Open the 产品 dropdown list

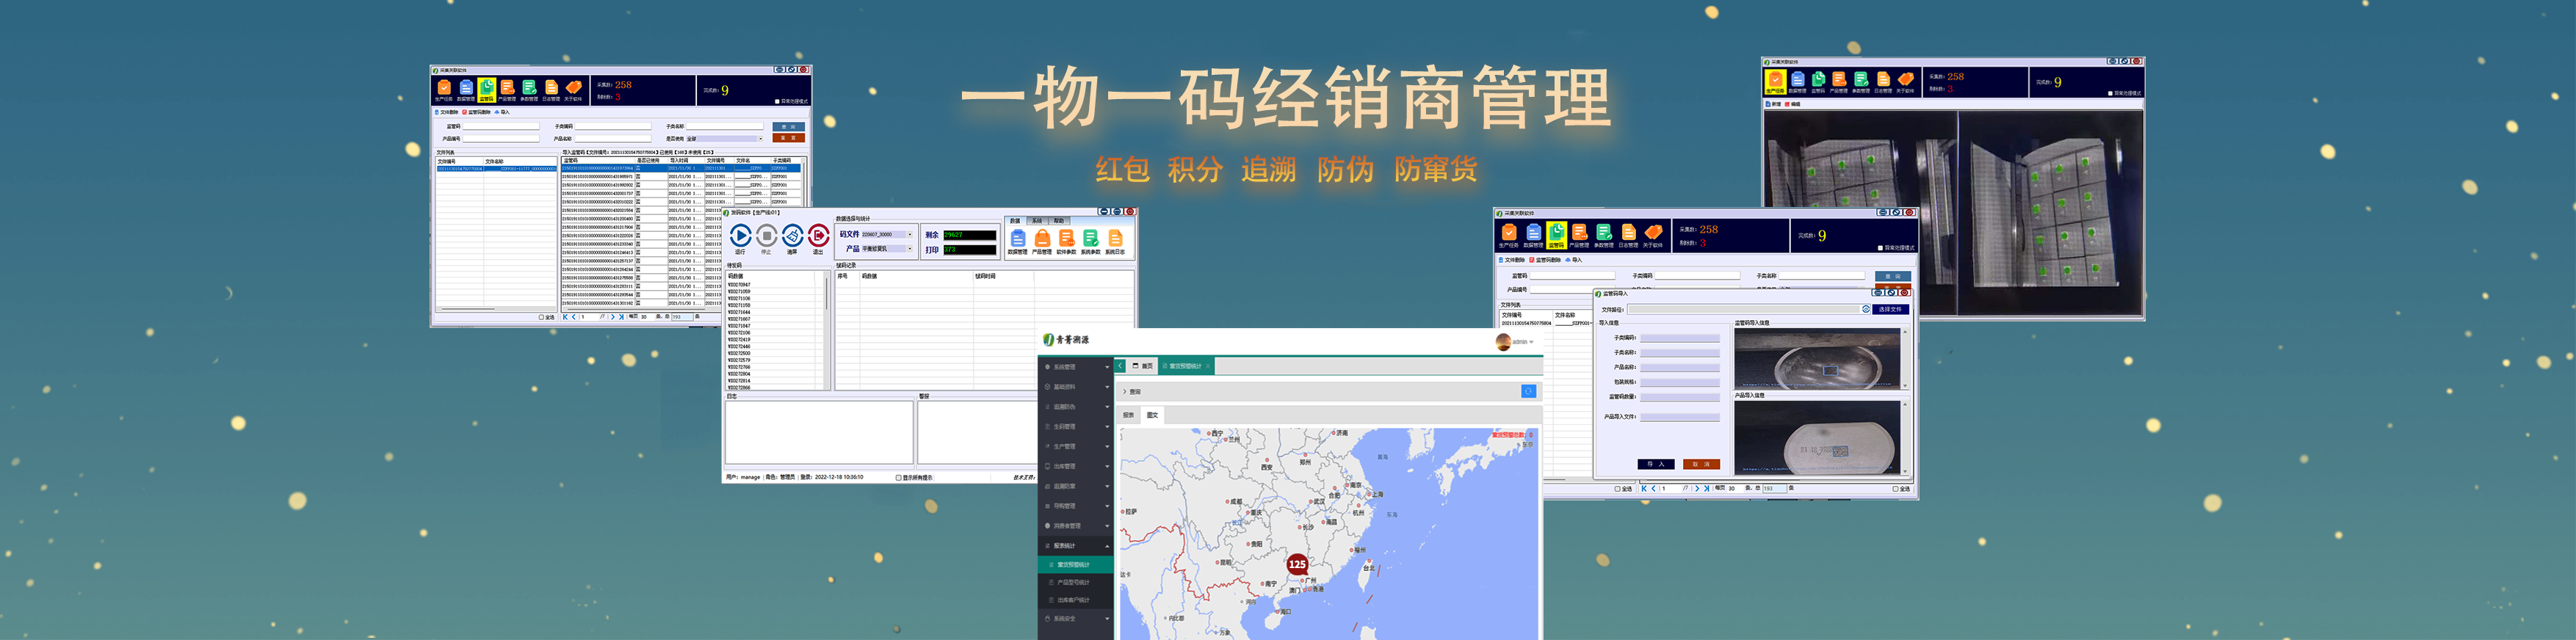point(909,249)
